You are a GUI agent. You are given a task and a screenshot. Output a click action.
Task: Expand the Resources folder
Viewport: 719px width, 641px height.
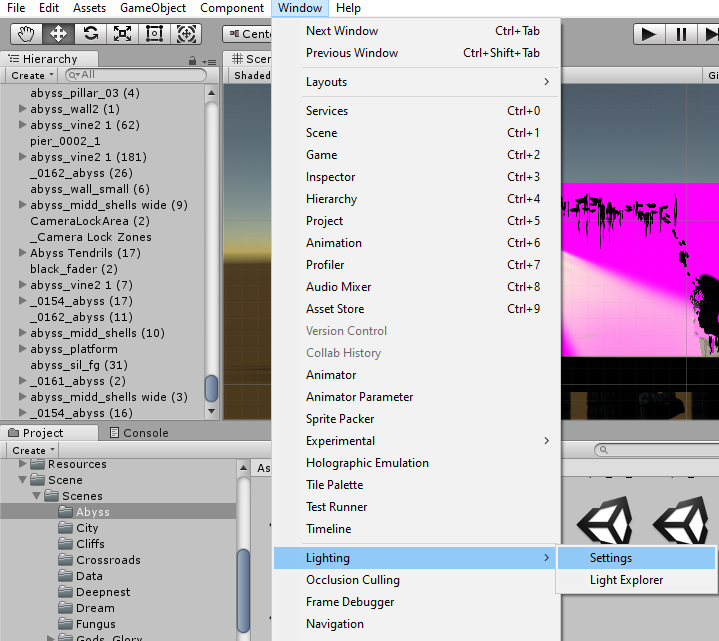coord(22,464)
